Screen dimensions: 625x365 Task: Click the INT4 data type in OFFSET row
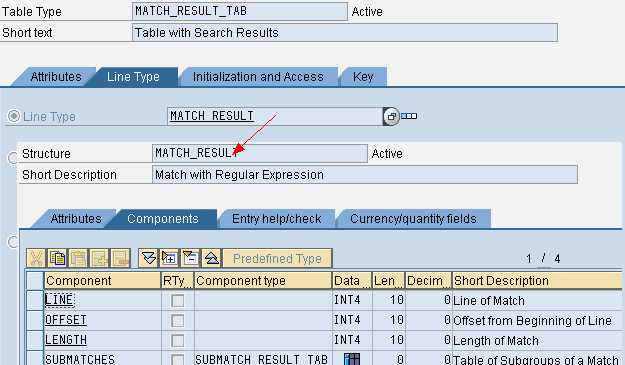click(x=347, y=320)
